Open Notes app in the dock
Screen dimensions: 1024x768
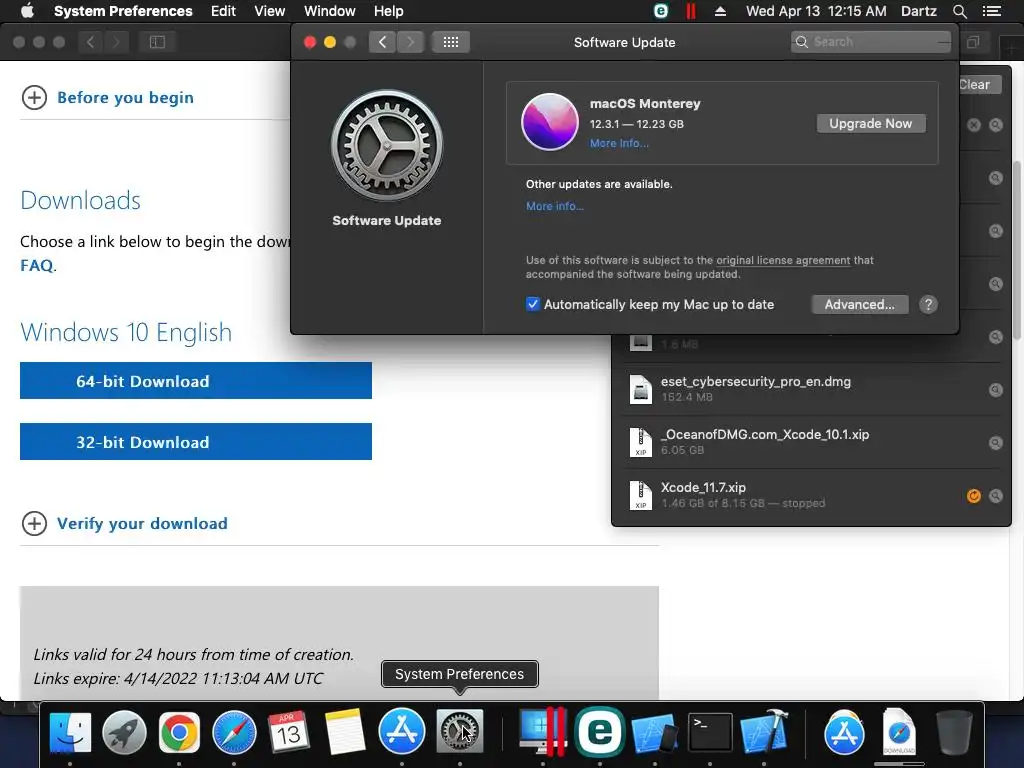click(x=345, y=732)
